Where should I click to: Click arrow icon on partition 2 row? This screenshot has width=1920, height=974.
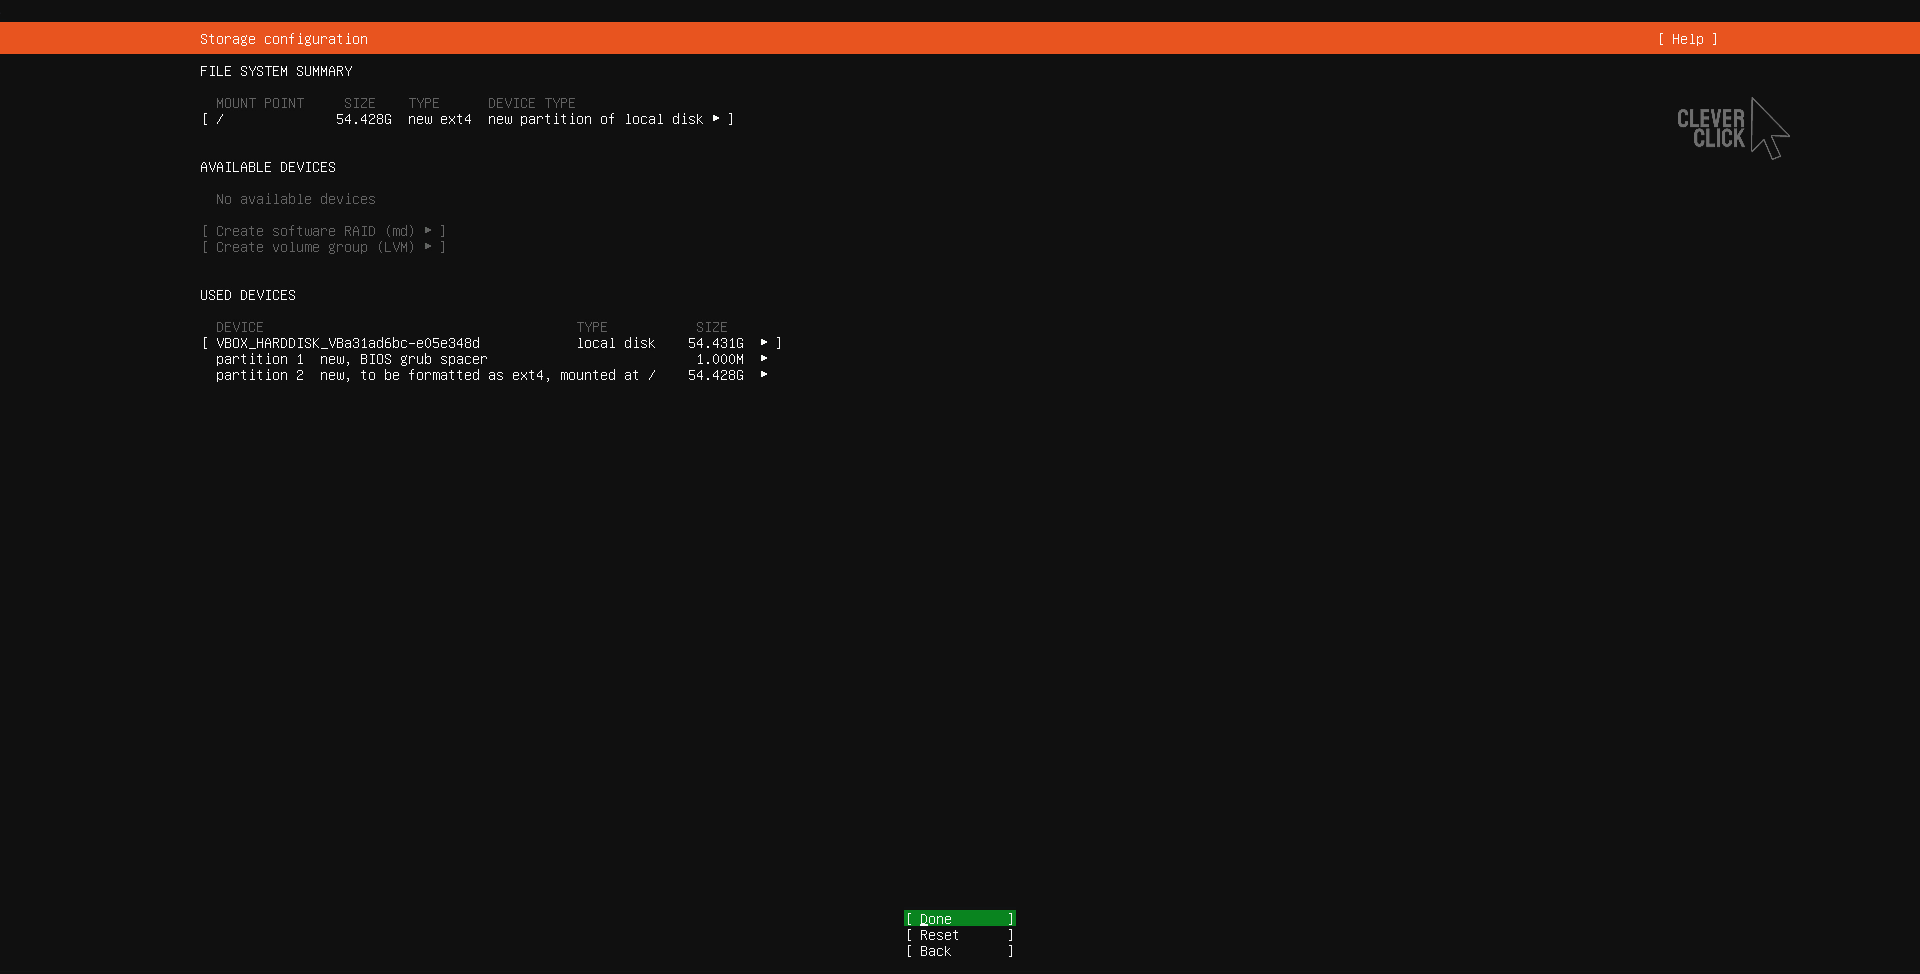pos(764,375)
